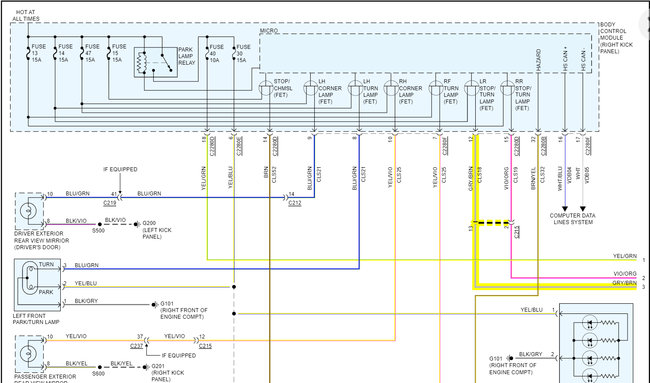Click the CLS52 circuit label

click(x=274, y=175)
